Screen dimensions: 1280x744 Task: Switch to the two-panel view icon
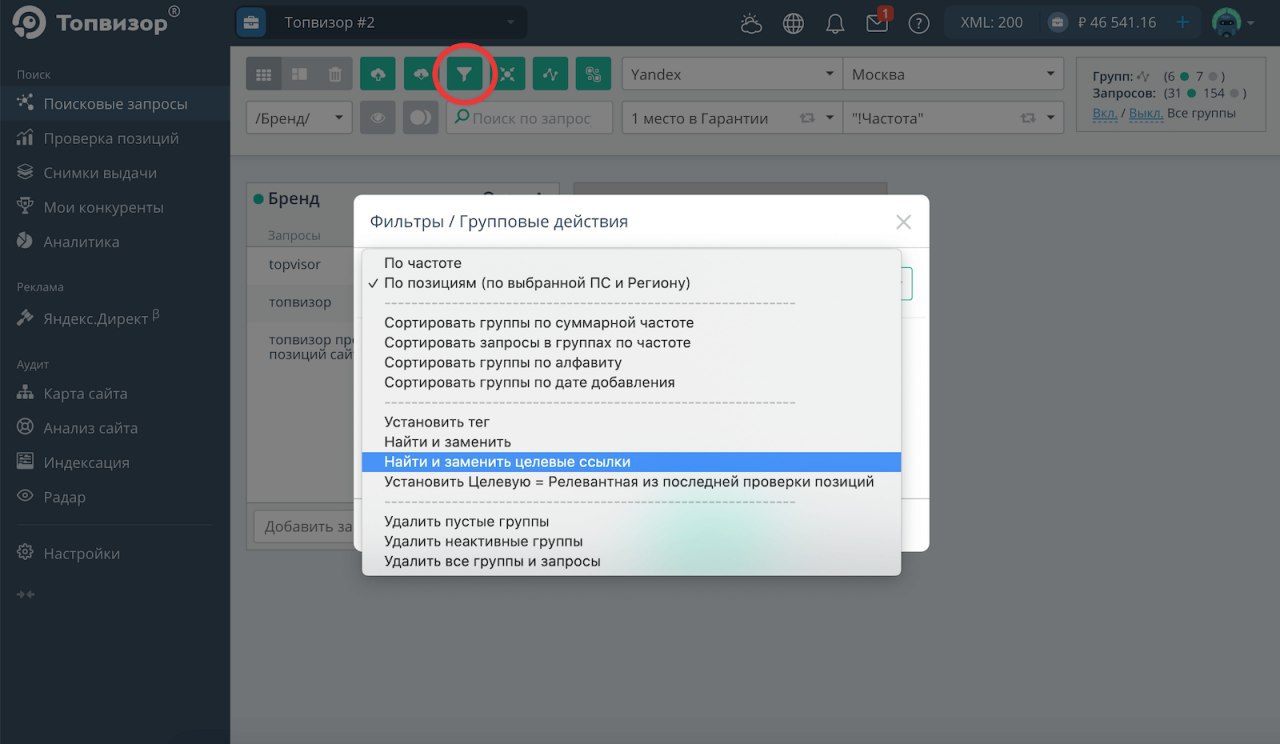299,74
